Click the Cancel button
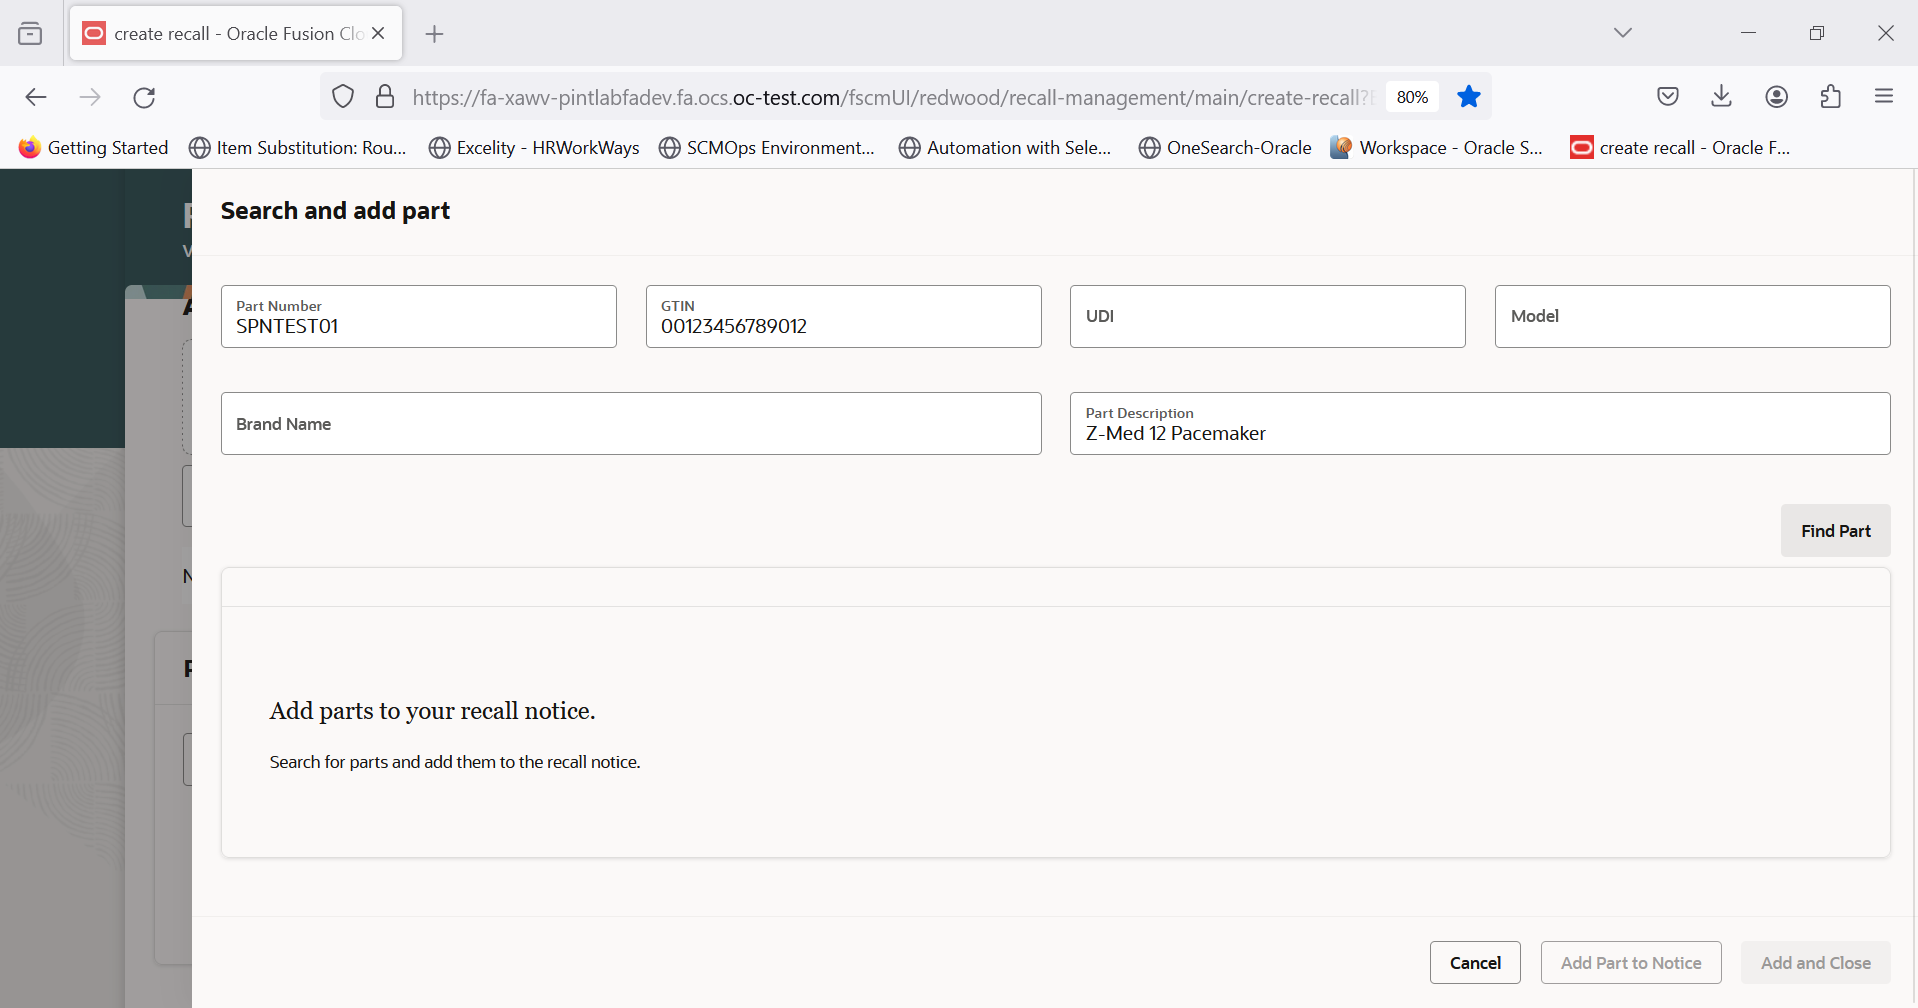 pos(1475,963)
